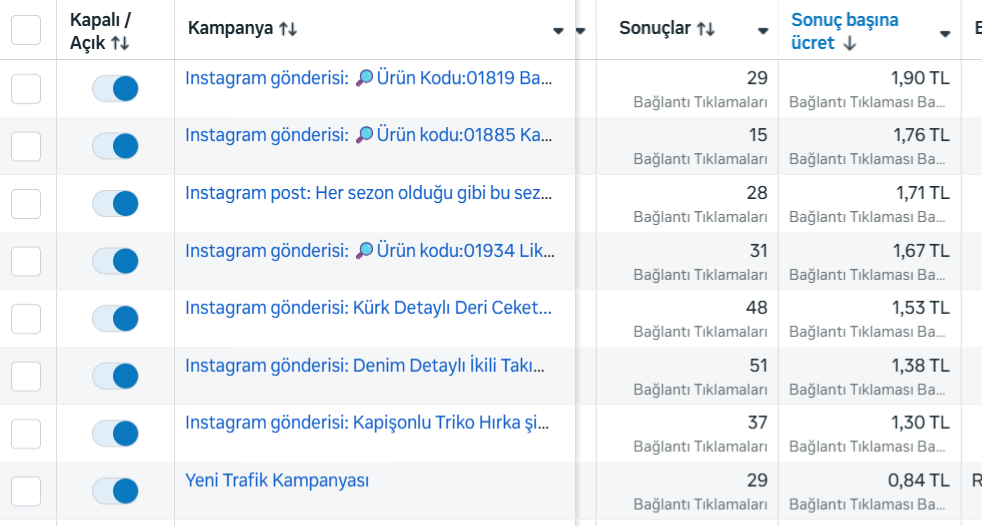Turn off Ürün kodu:01885 campaign toggle
The height and width of the screenshot is (526, 982).
[x=115, y=147]
